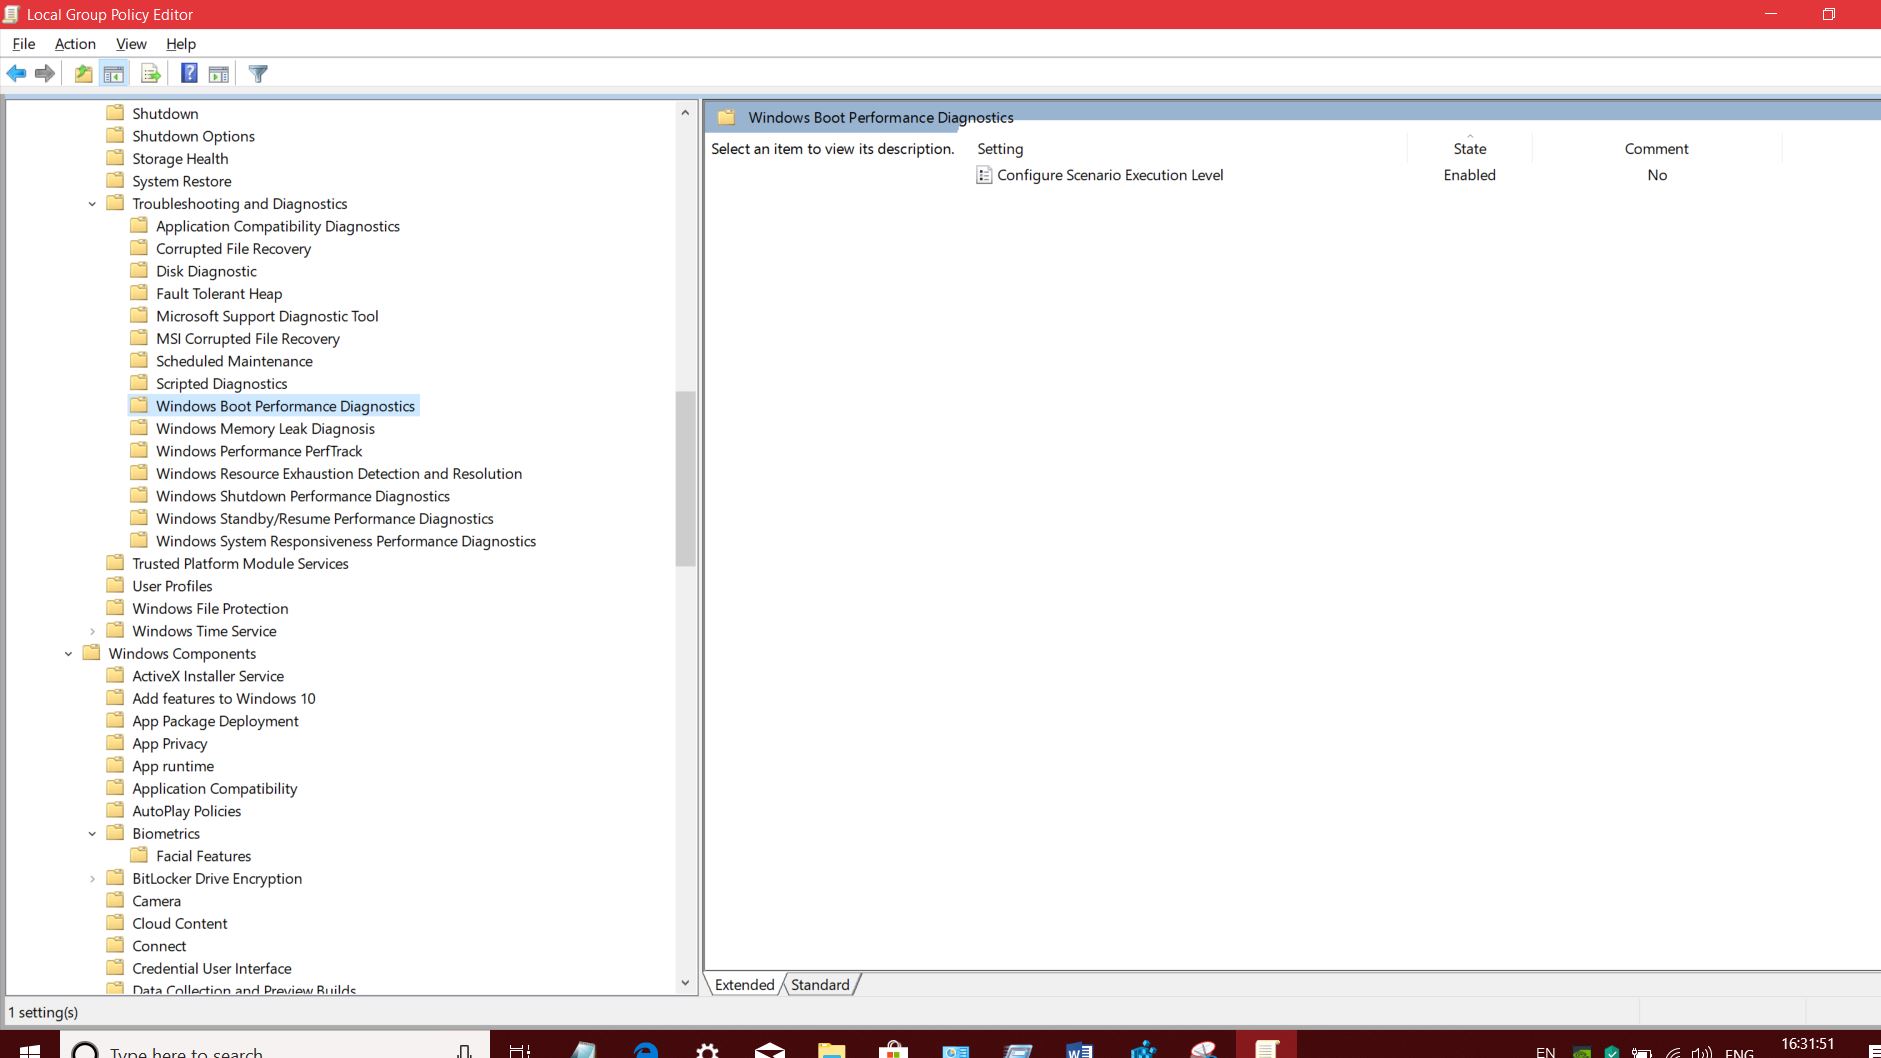Viewport: 1881px width, 1058px height.
Task: Switch to the Extended tab
Action: 745,985
